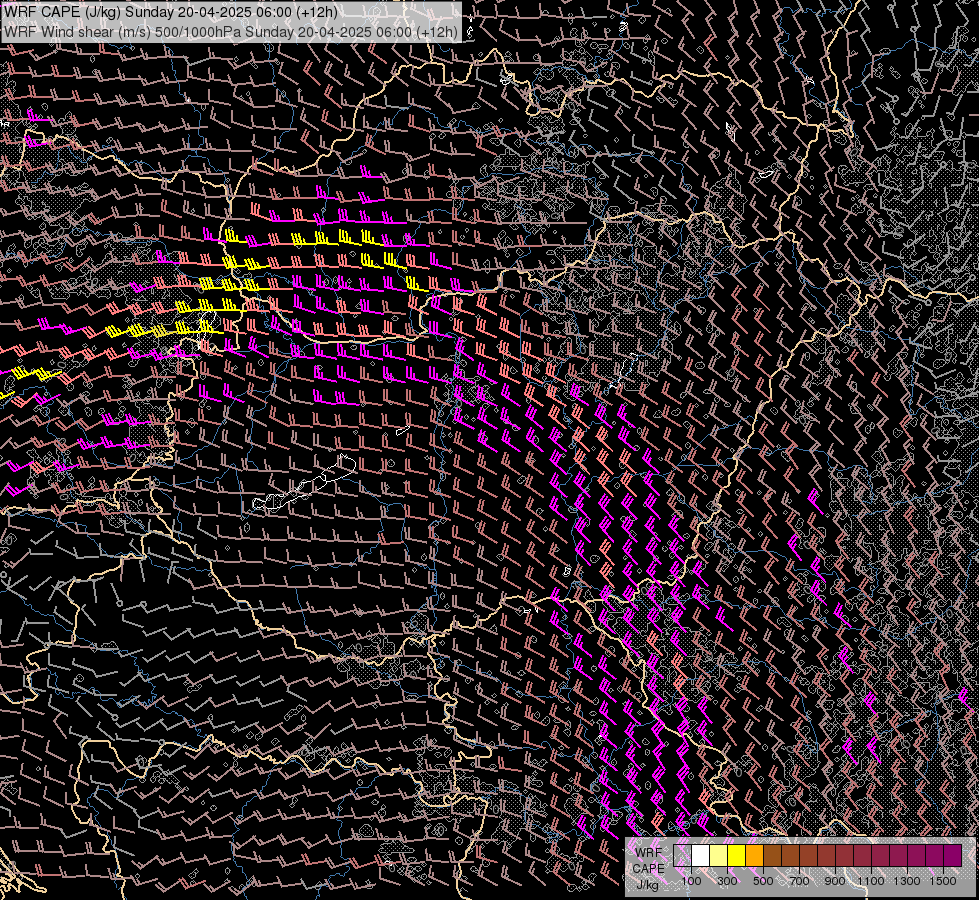
Task: Click the 1300 legend value
Action: 907,881
